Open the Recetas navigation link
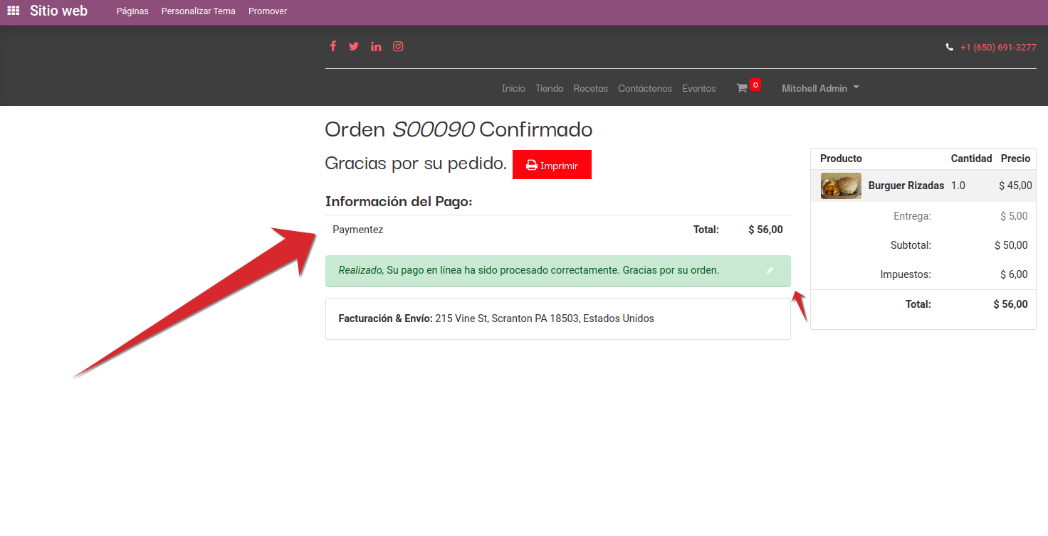This screenshot has height=536, width=1048. (590, 88)
